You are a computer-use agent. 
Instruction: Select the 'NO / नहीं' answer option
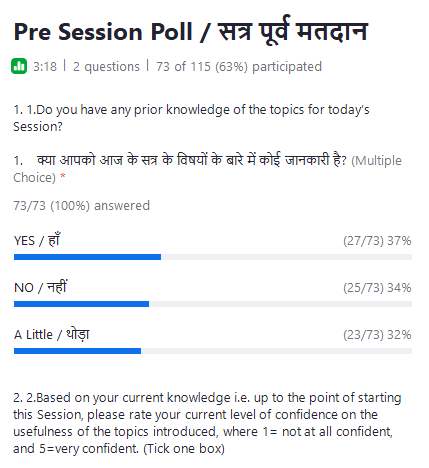coord(40,287)
